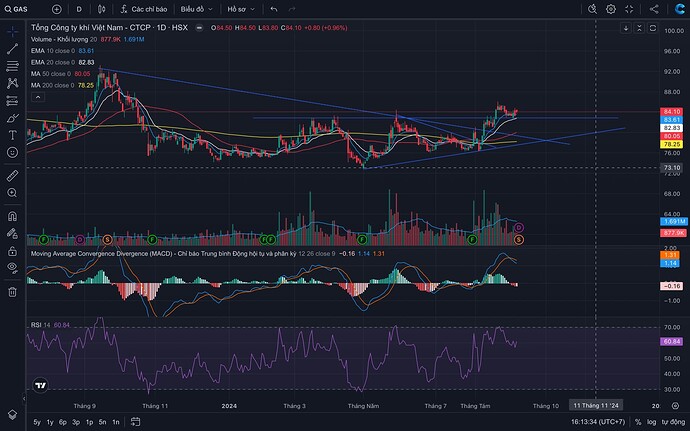
Task: Click the 84.10 price label
Action: pyautogui.click(x=672, y=112)
